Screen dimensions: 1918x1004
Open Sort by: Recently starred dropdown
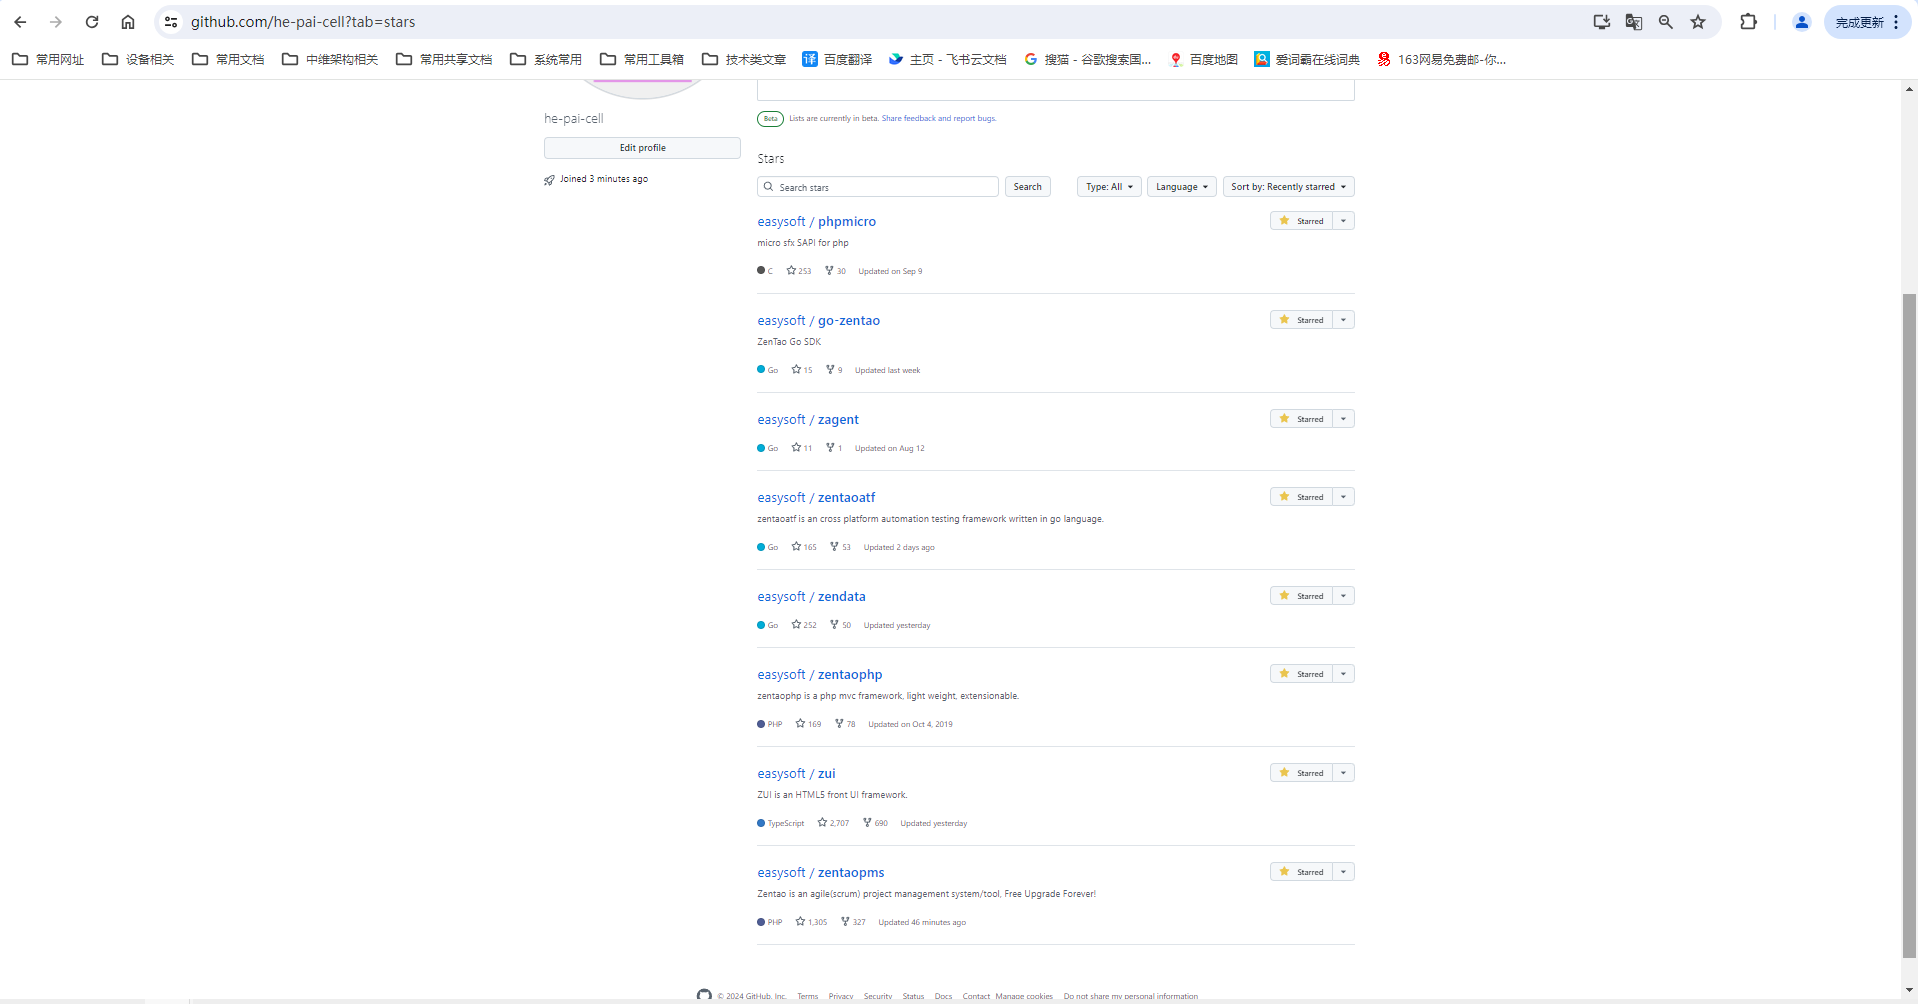pos(1289,187)
